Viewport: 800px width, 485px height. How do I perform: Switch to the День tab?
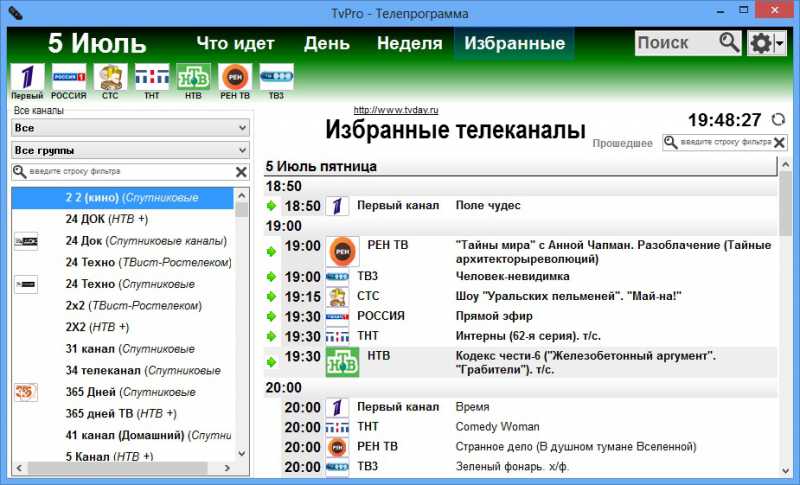click(327, 43)
